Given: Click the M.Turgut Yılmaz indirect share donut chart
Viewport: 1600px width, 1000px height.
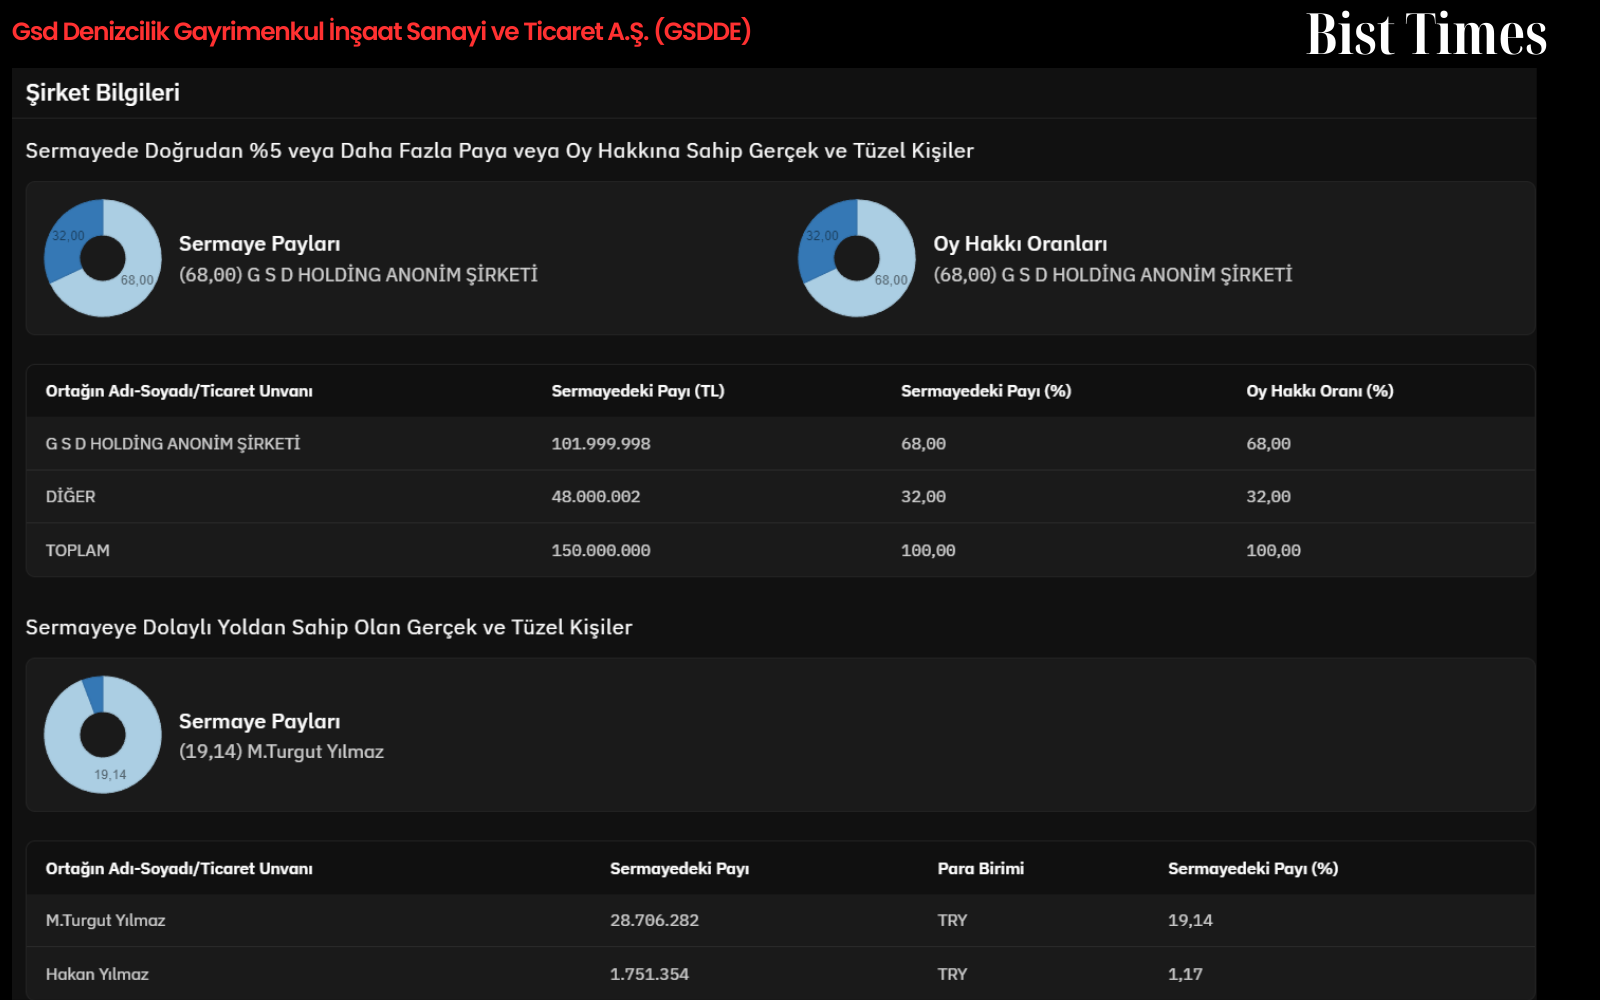Looking at the screenshot, I should tap(103, 735).
